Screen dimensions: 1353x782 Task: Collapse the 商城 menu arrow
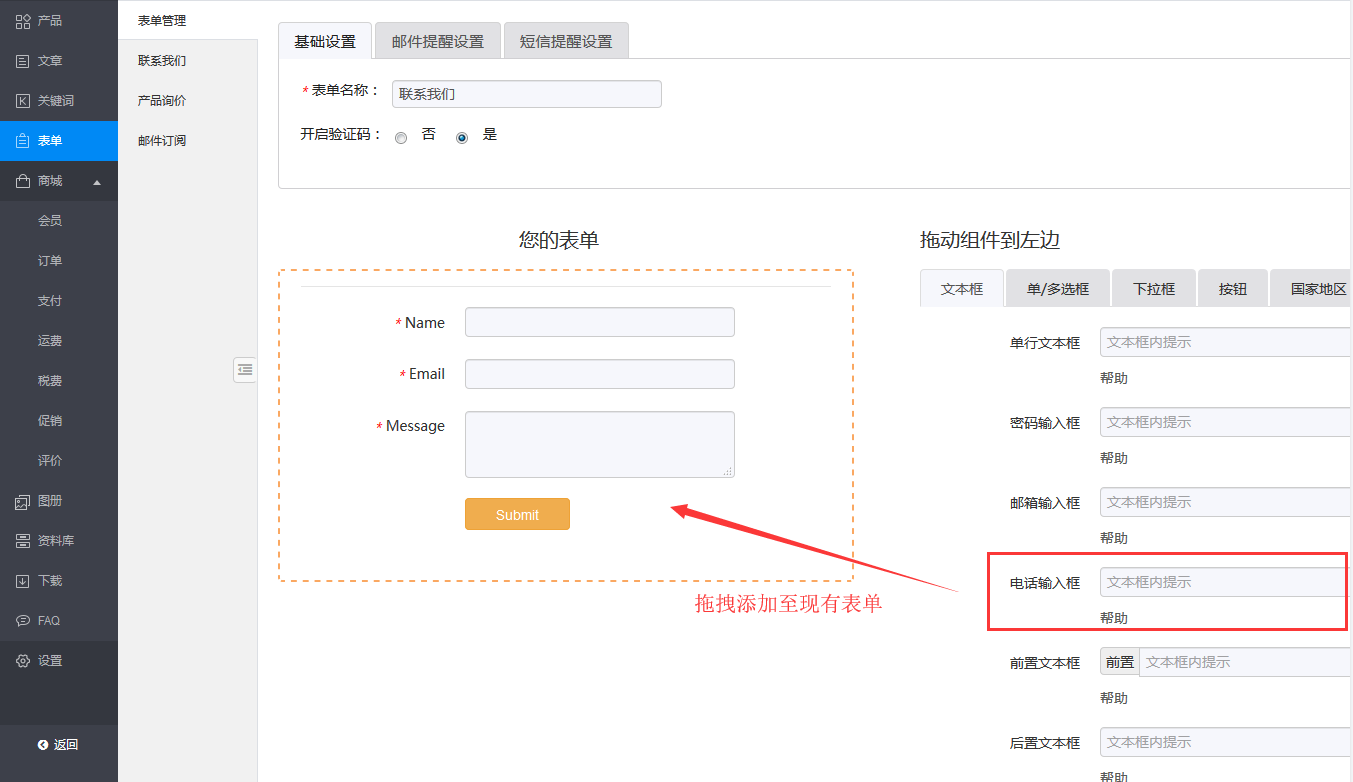tap(97, 182)
